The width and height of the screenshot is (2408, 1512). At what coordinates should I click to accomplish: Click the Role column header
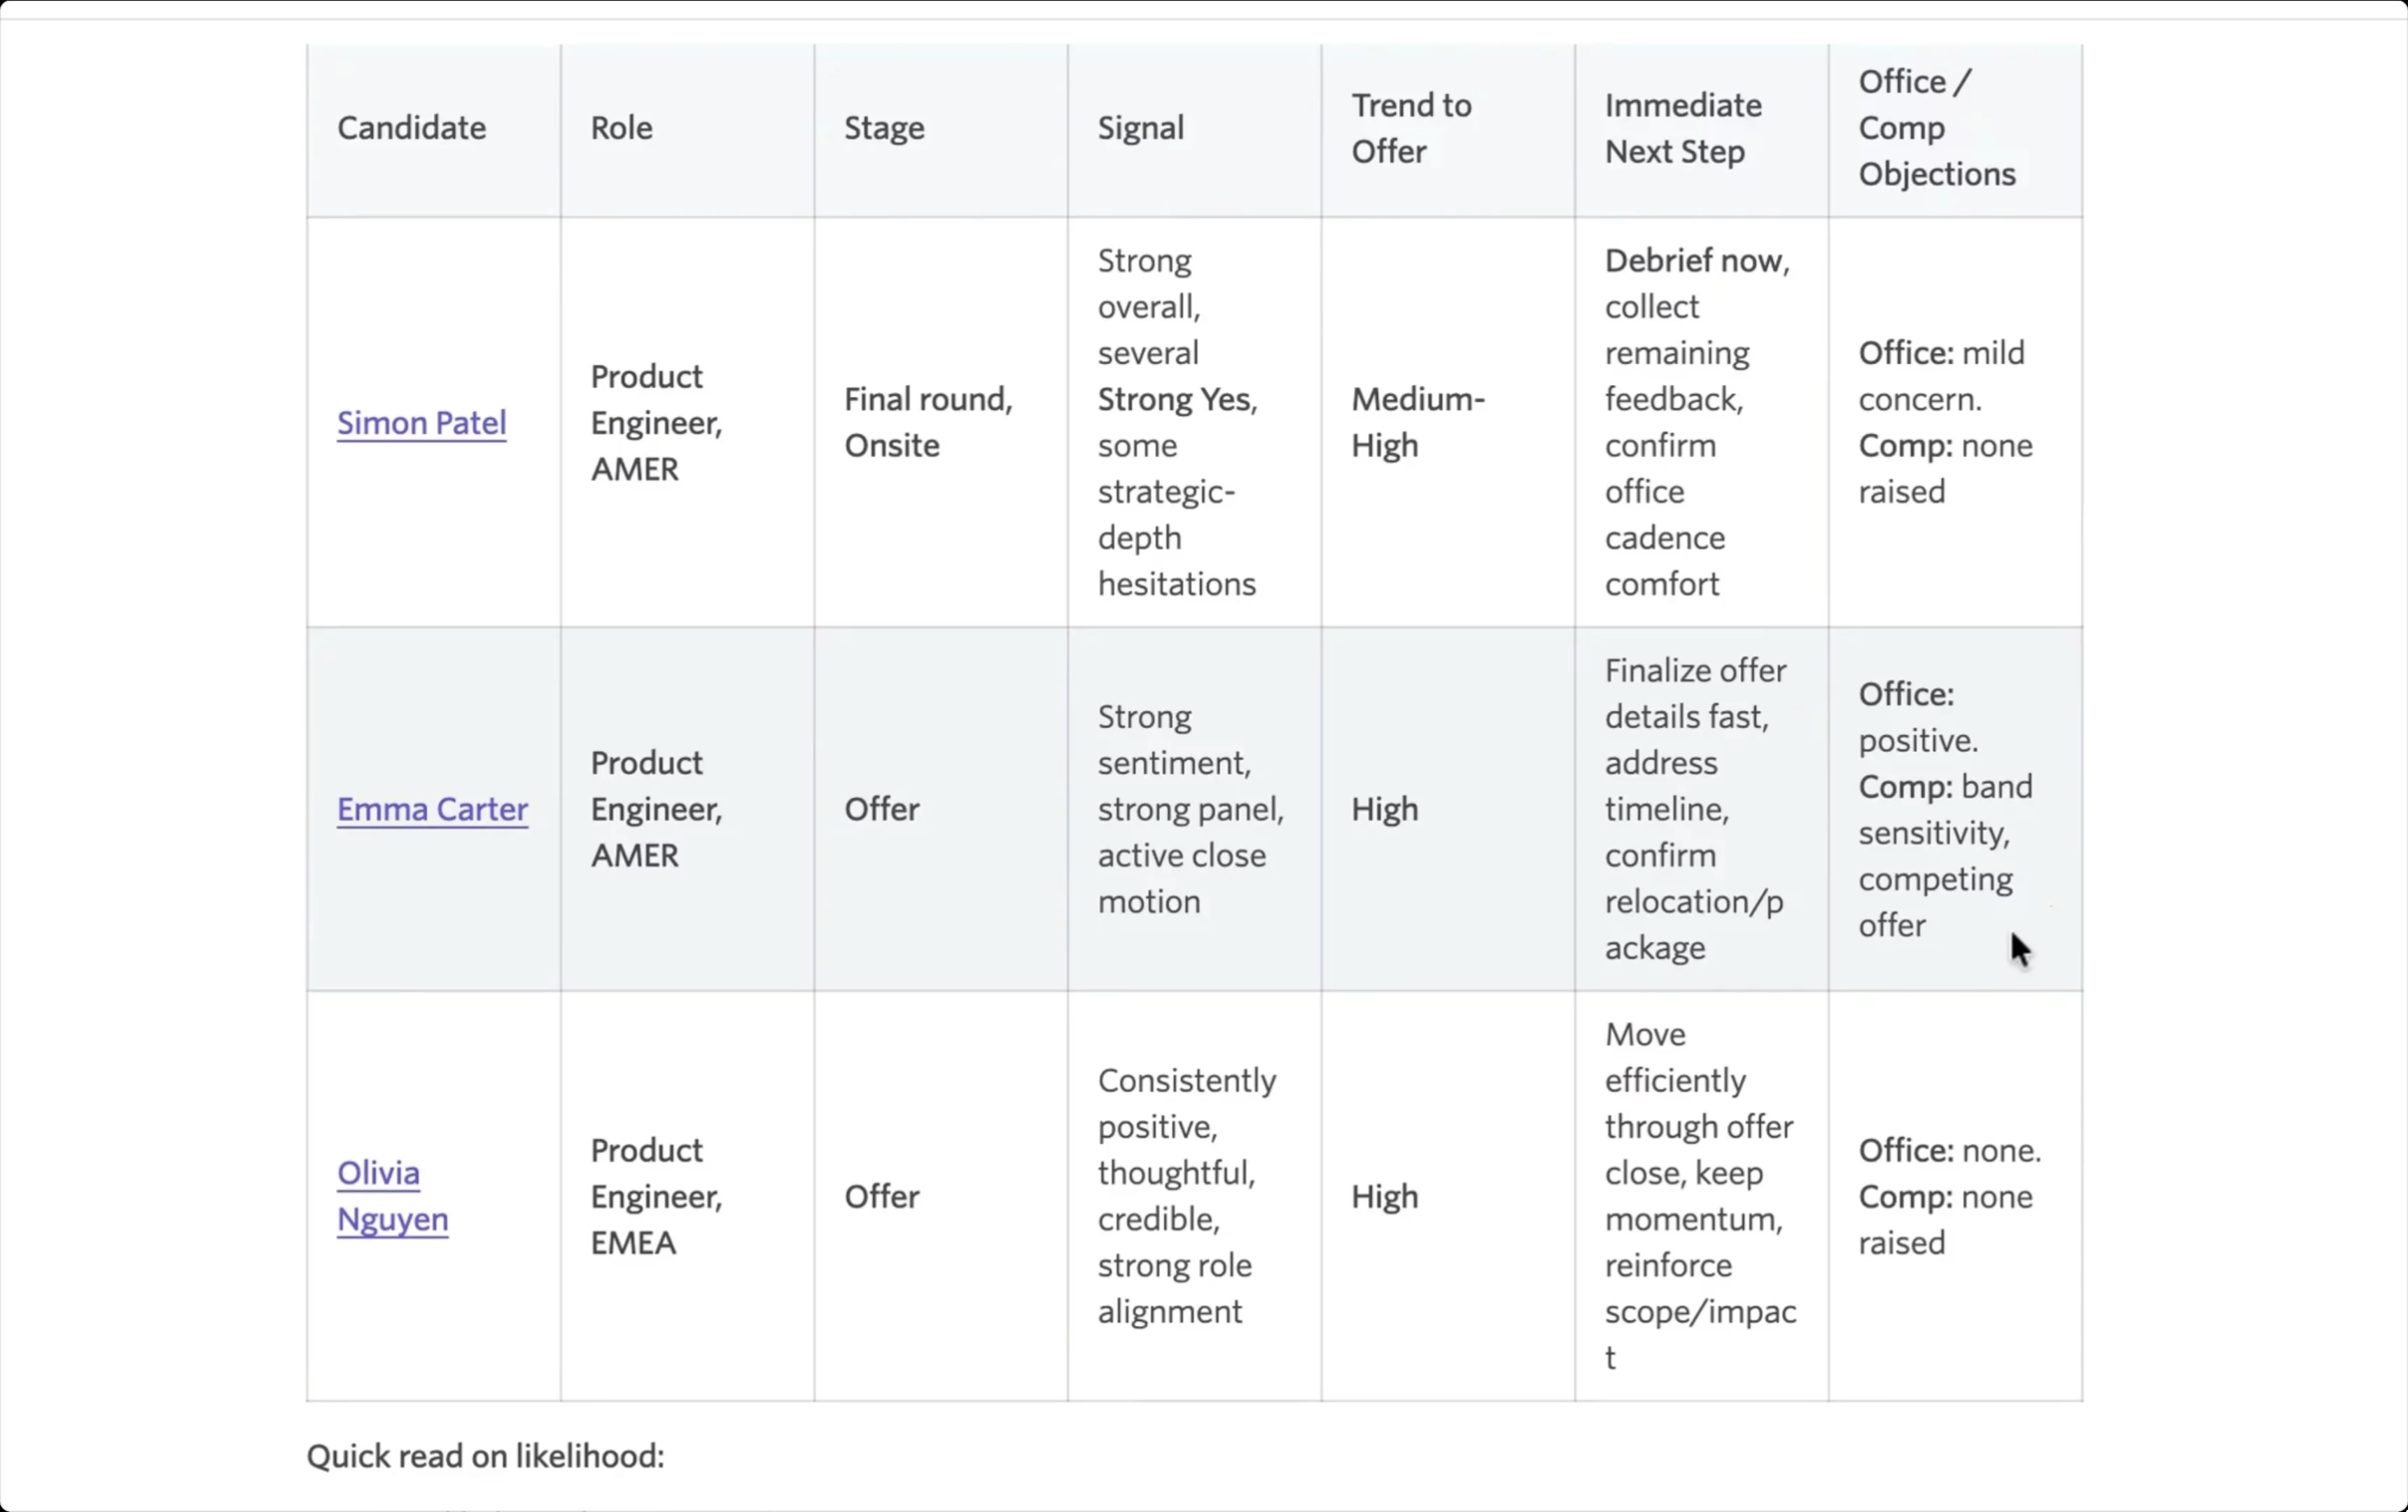tap(621, 128)
